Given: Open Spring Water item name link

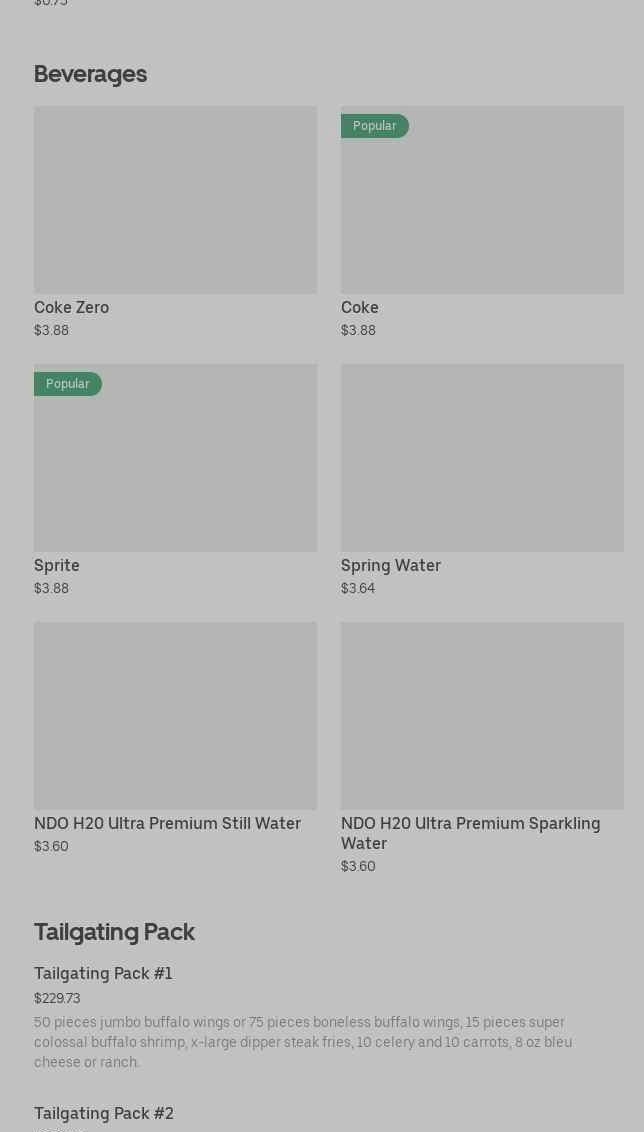Looking at the screenshot, I should [x=391, y=565].
